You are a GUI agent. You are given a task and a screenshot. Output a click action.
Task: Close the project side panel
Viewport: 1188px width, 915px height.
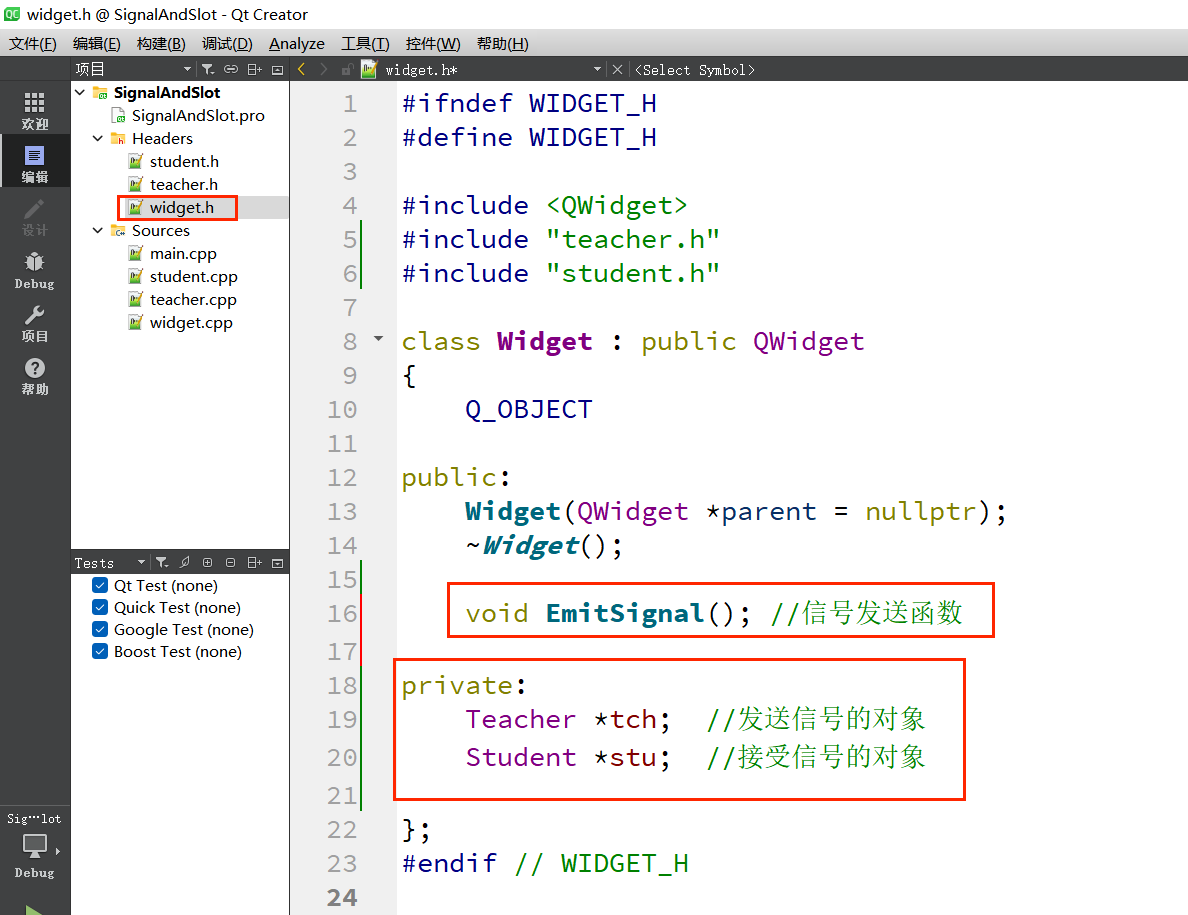[x=277, y=70]
